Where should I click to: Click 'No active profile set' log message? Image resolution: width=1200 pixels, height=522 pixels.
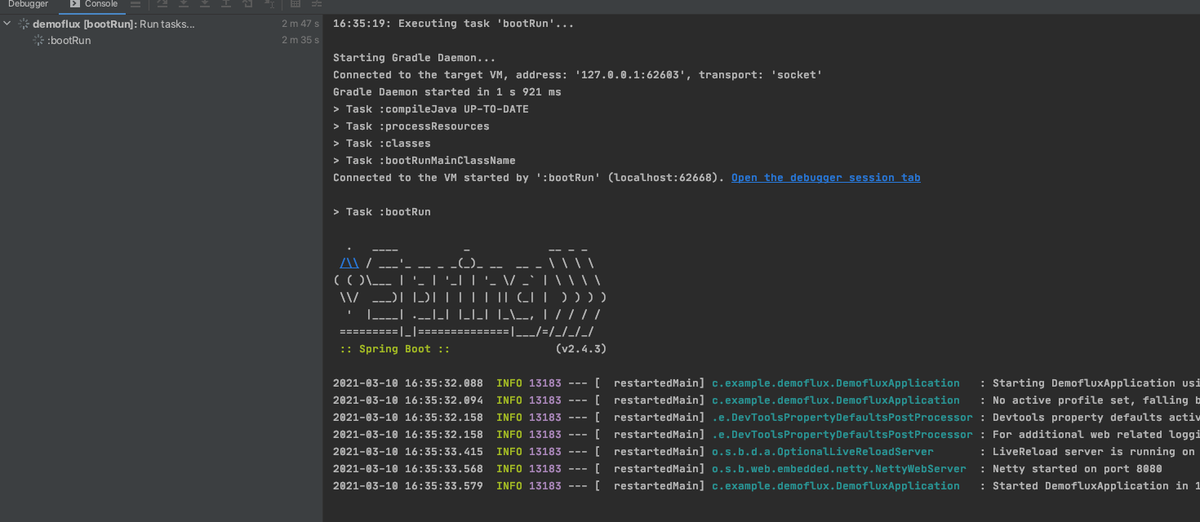1095,400
